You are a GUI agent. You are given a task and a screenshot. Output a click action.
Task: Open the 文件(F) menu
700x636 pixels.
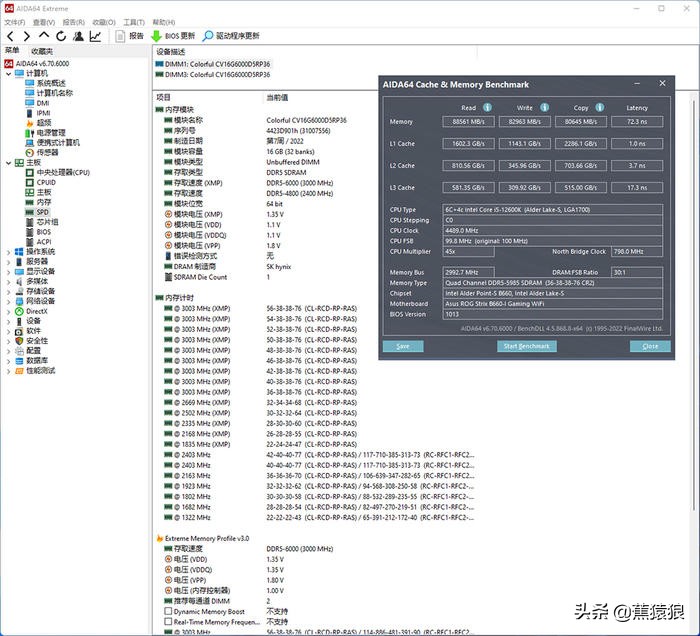point(15,22)
